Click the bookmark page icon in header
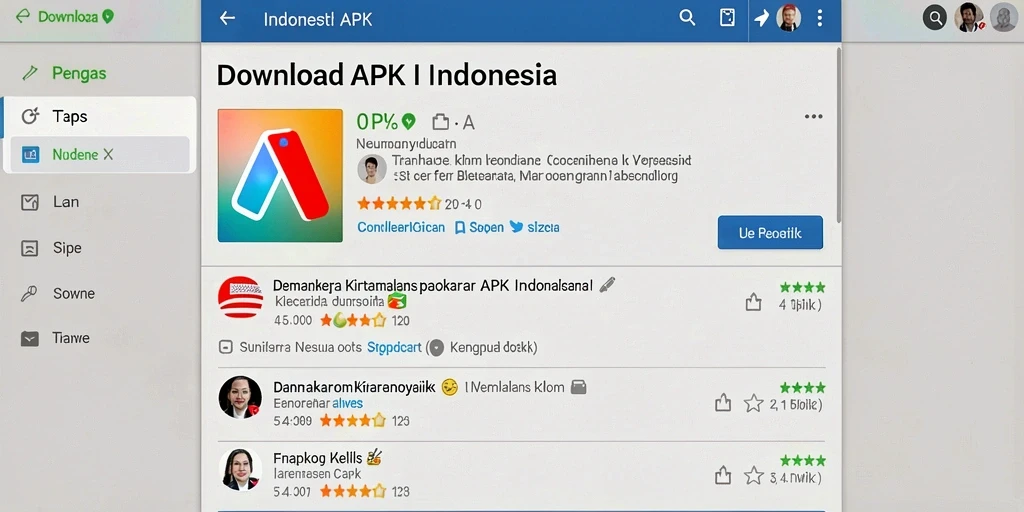1024x512 pixels. click(727, 18)
